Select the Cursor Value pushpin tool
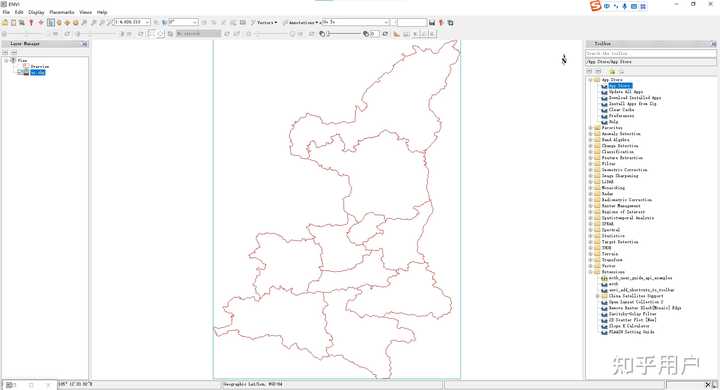The image size is (720, 390). (x=31, y=22)
